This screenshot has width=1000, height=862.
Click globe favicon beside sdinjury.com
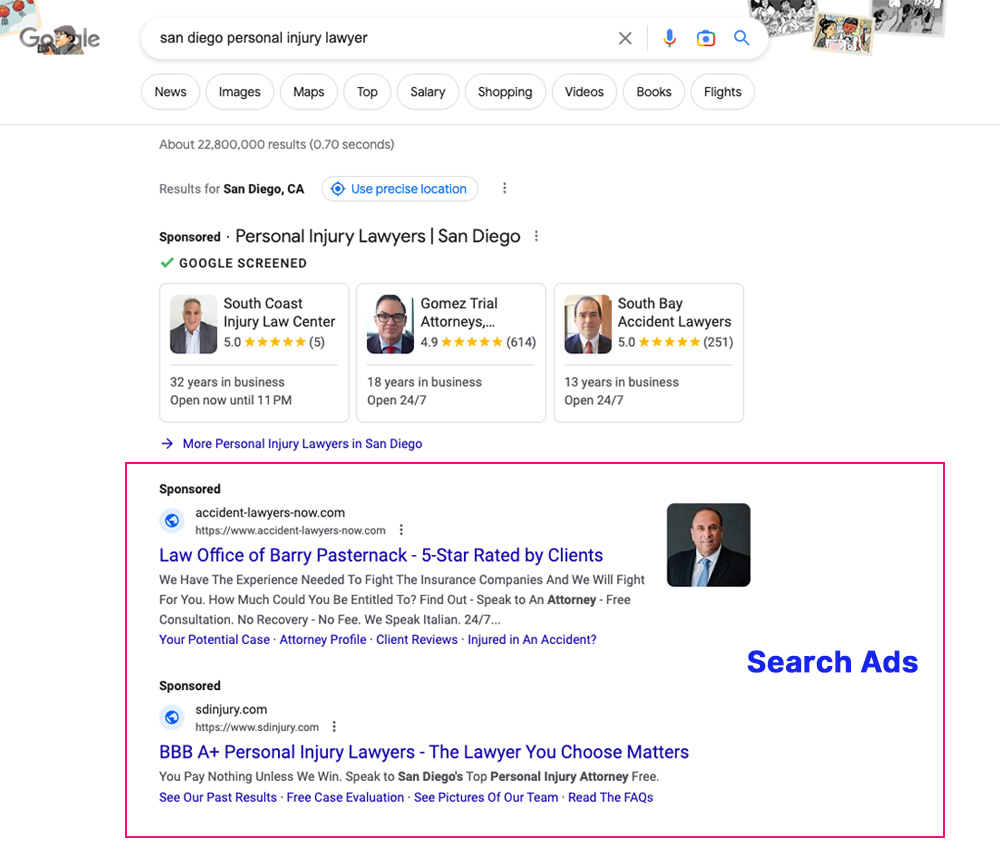pos(172,717)
